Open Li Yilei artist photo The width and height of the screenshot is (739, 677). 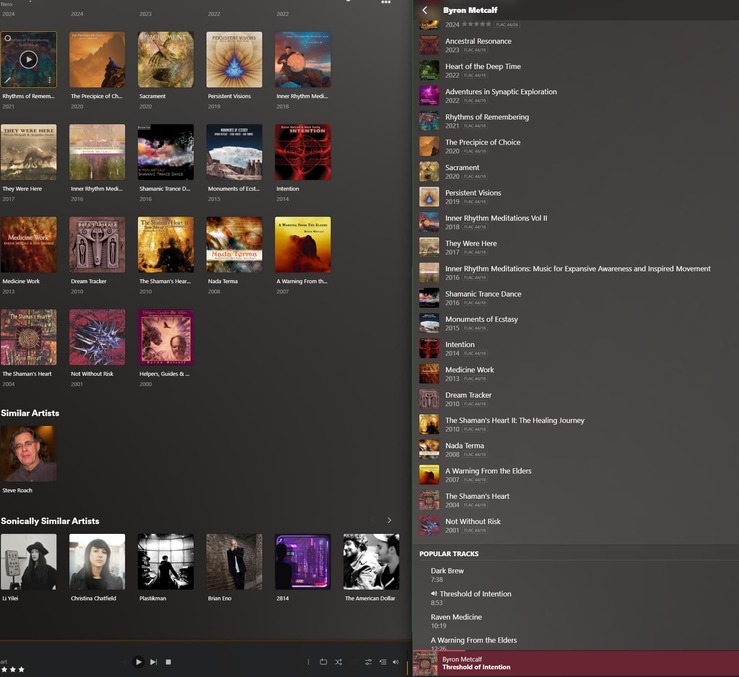[29, 561]
